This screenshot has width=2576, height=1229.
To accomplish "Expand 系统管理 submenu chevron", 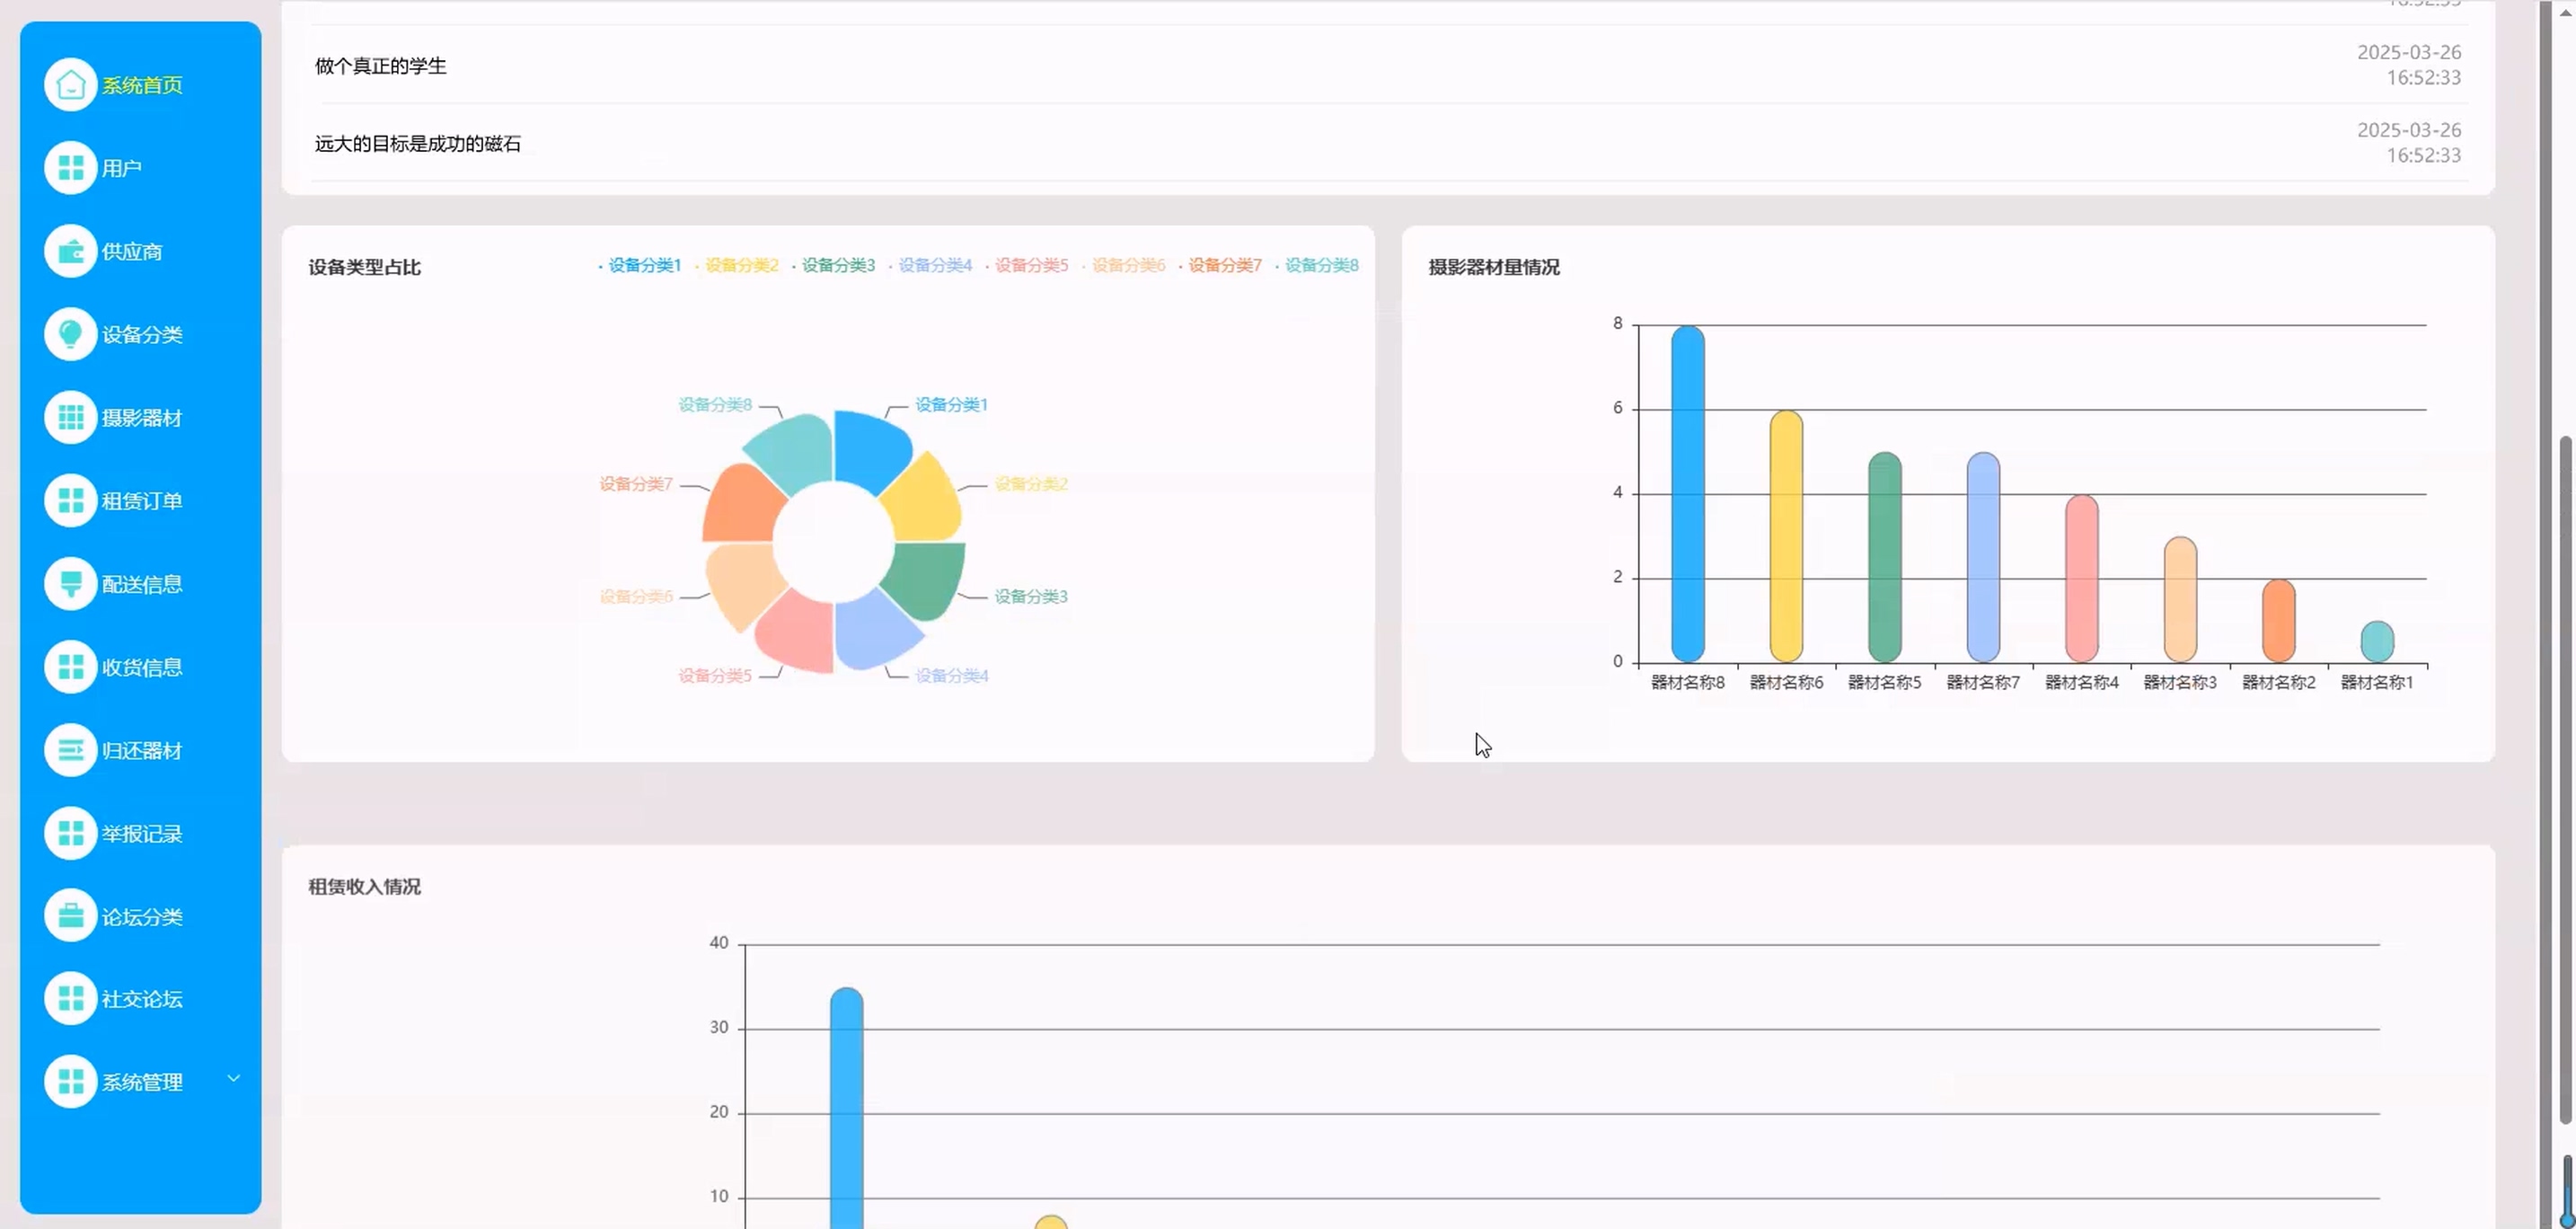I will coord(234,1078).
